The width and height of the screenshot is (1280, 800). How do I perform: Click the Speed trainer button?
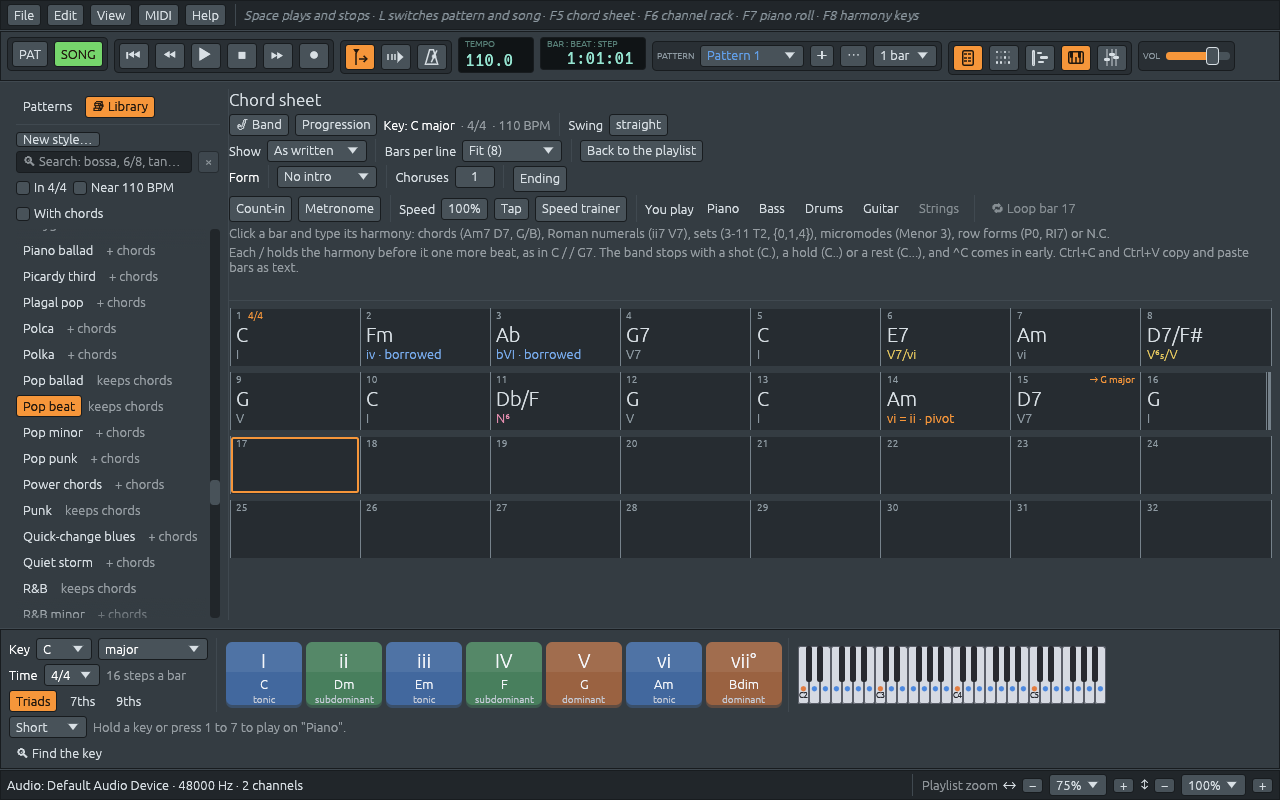(581, 209)
